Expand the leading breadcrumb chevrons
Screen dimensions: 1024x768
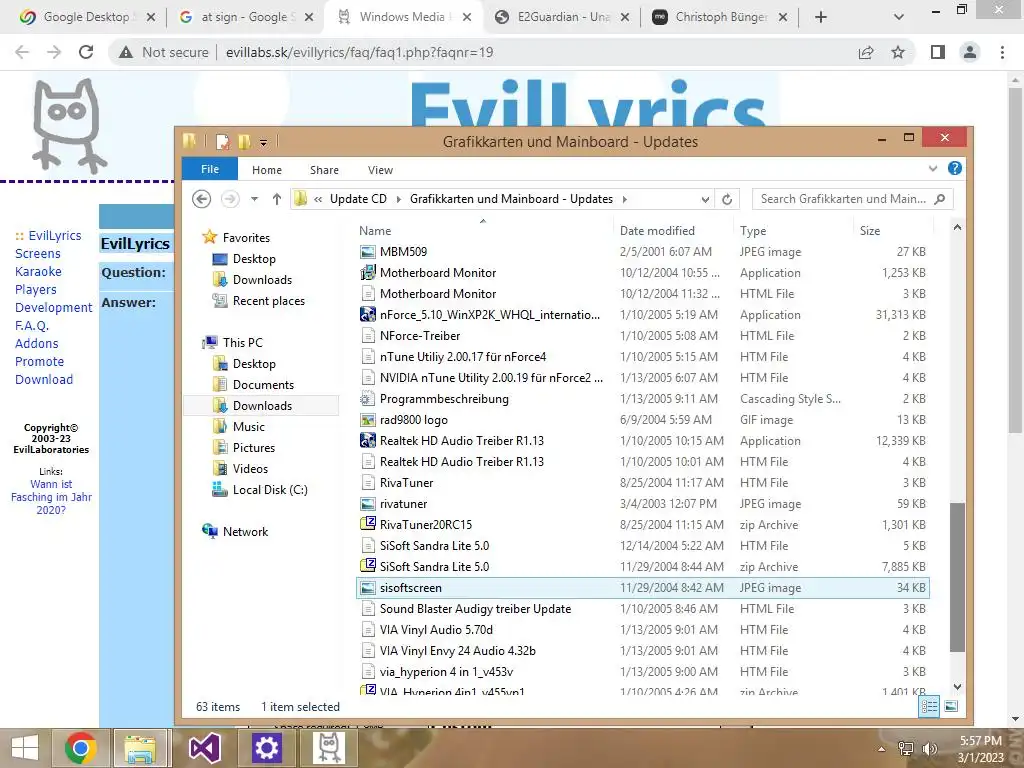318,199
